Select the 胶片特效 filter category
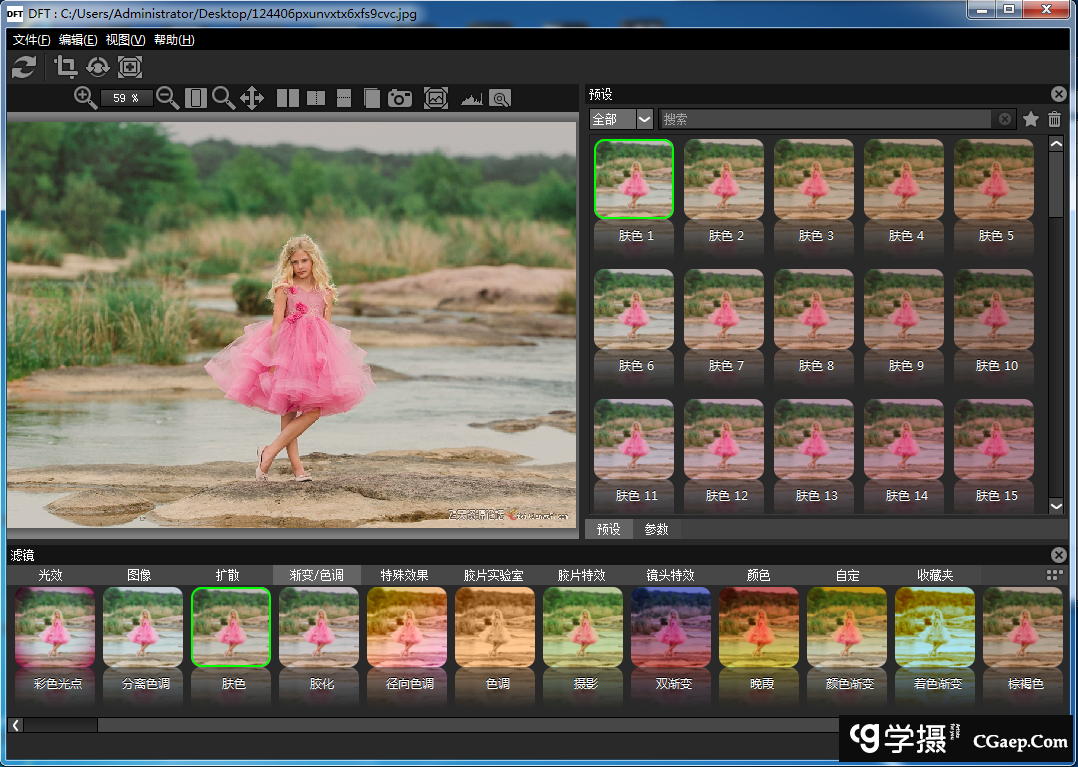 click(x=581, y=575)
